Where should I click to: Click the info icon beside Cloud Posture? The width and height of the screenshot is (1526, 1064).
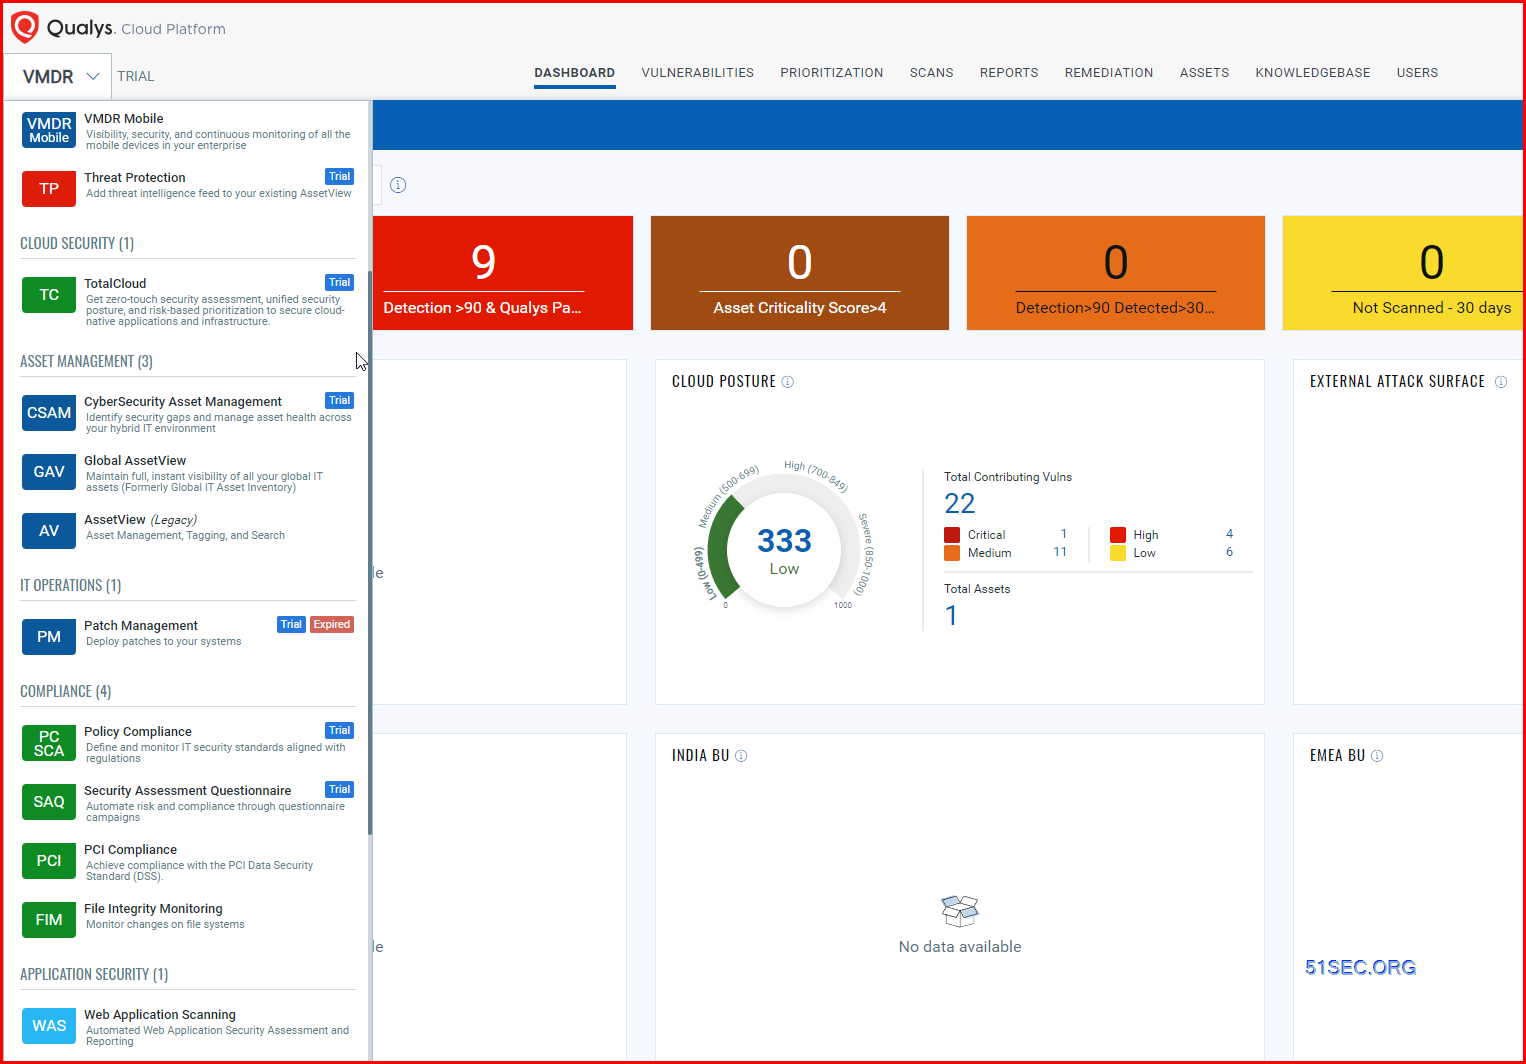click(x=788, y=382)
